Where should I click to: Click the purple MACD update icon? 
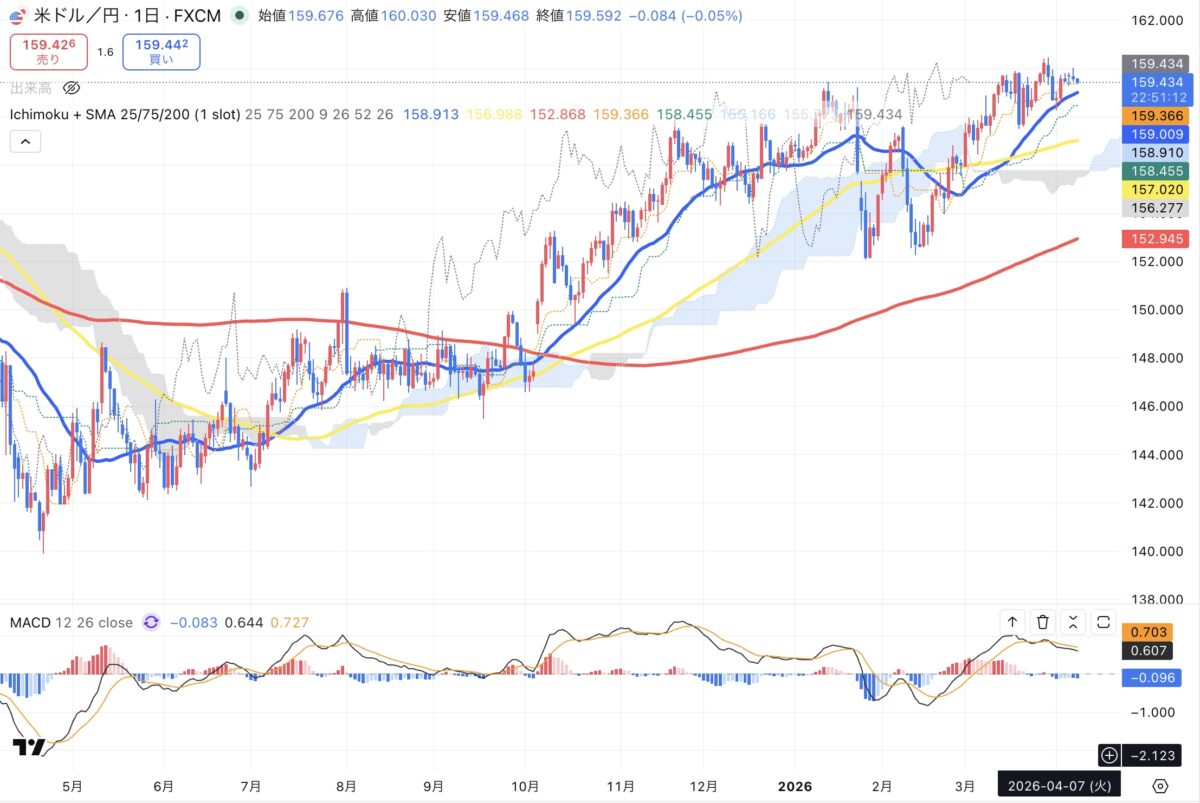[x=151, y=622]
